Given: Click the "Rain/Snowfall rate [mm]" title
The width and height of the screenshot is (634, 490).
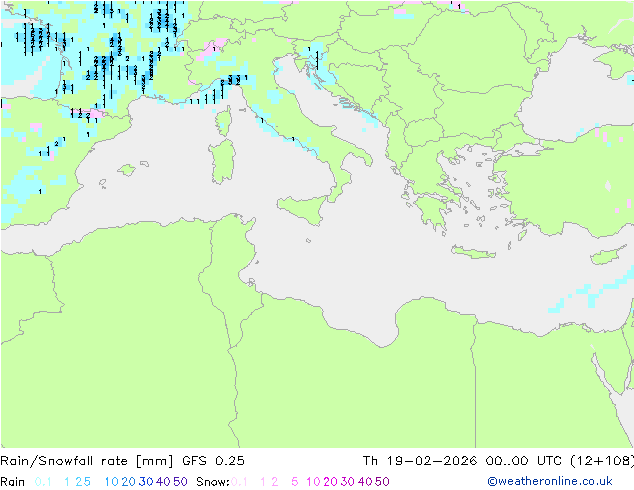Looking at the screenshot, I should click(x=87, y=461).
